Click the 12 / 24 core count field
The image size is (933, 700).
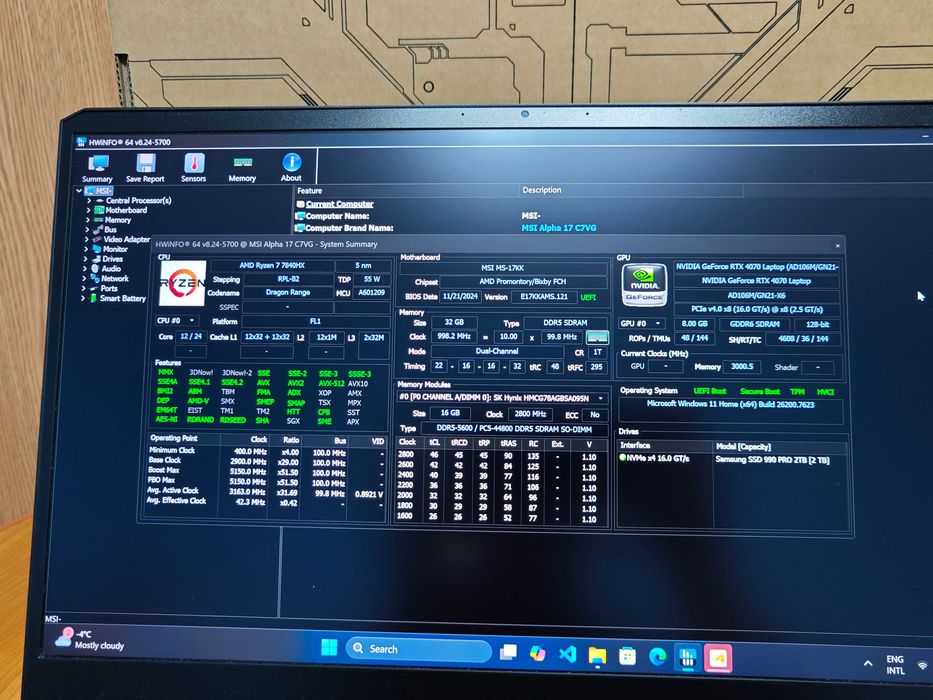tap(191, 336)
